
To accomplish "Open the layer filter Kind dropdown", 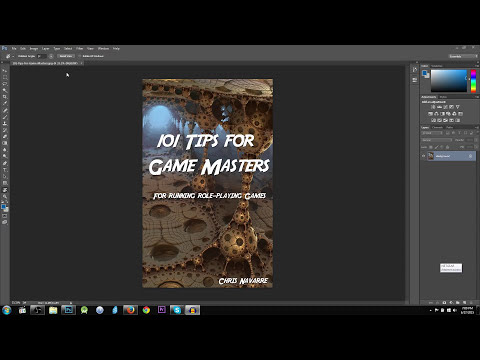I will pos(432,133).
